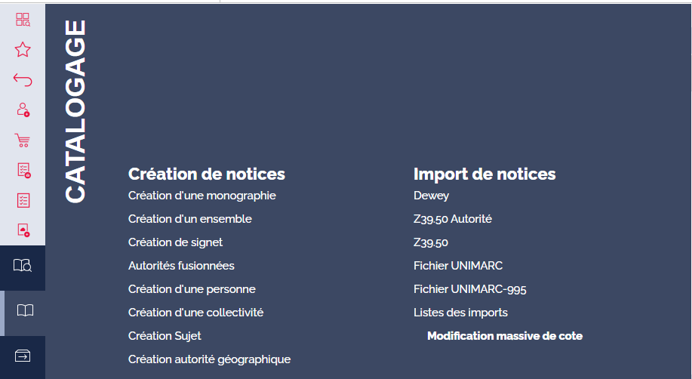Select the book search sidebar icon
Image resolution: width=692 pixels, height=379 pixels.
point(23,266)
